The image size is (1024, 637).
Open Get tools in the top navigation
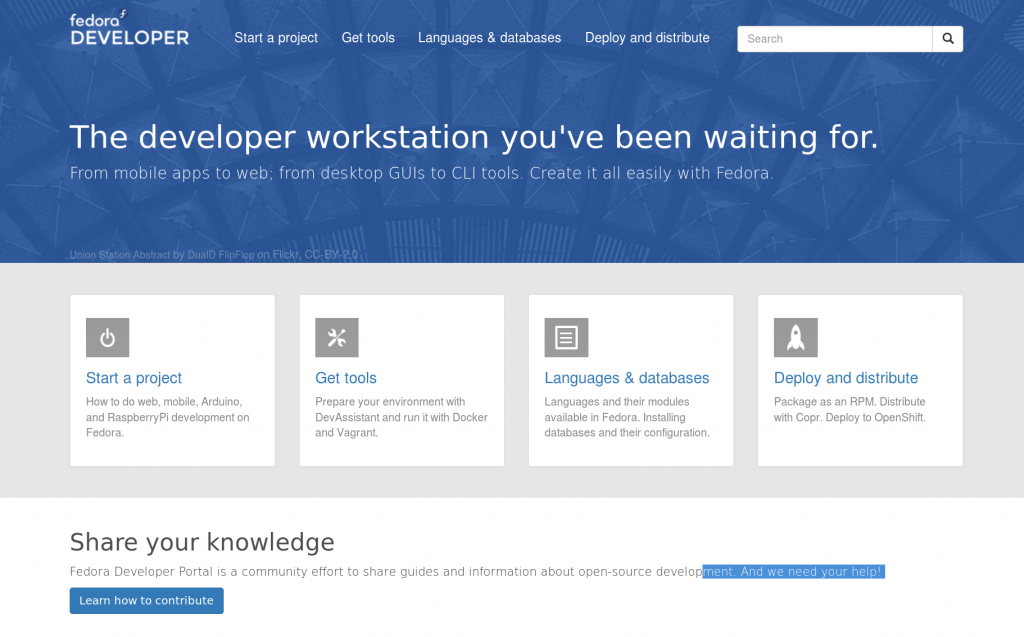coord(367,38)
